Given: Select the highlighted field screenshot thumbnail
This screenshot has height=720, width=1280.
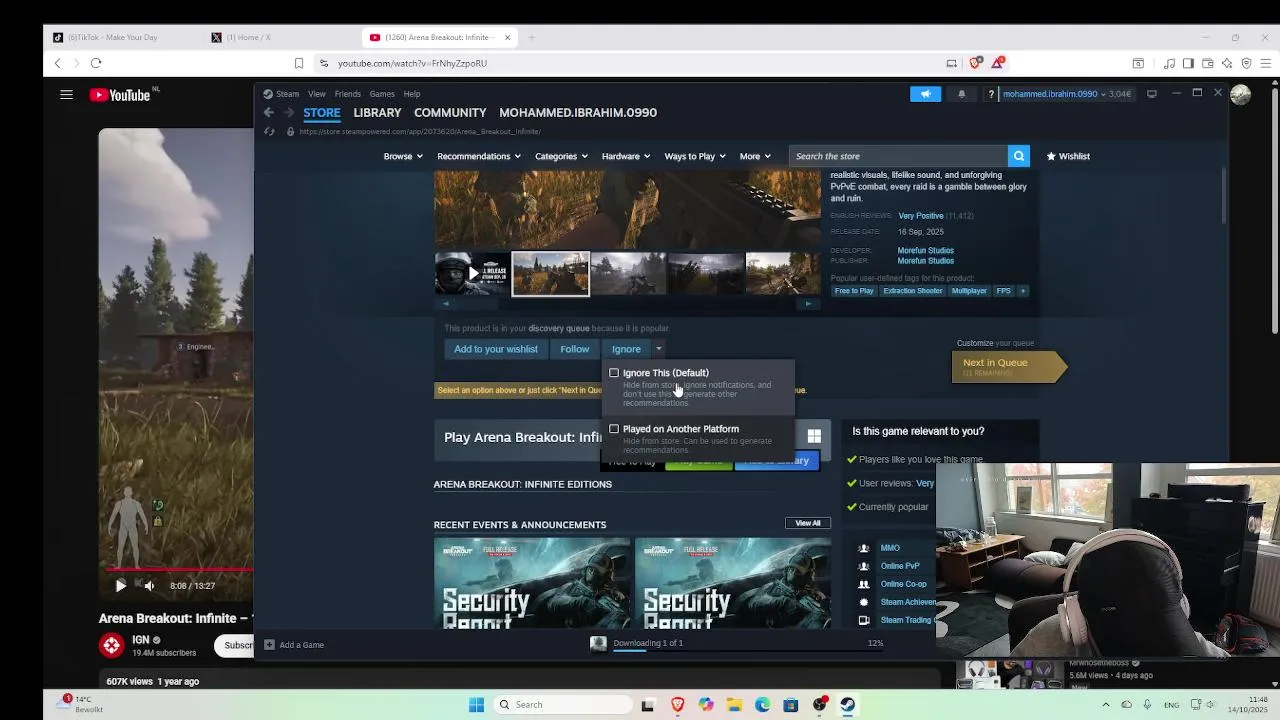Looking at the screenshot, I should point(551,274).
